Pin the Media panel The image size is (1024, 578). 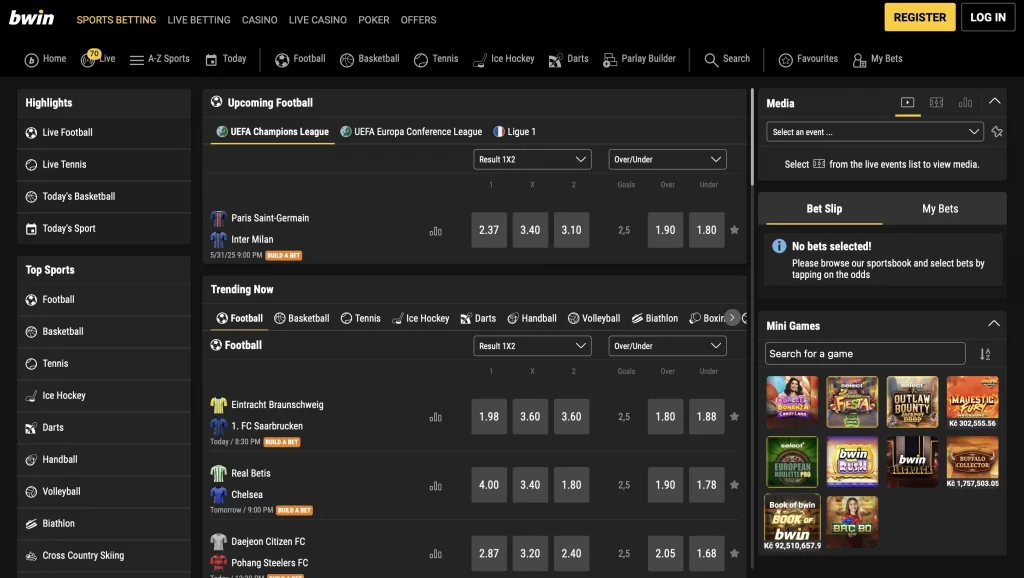click(997, 132)
